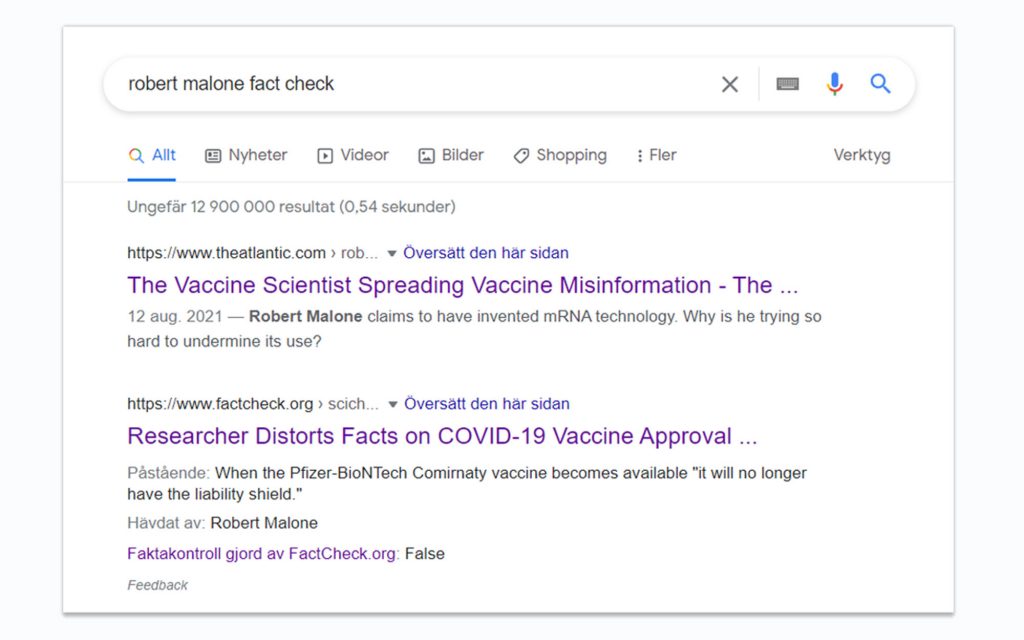This screenshot has width=1024, height=640.
Task: Click Översätt den här sidan for The Atlantic
Action: (486, 253)
